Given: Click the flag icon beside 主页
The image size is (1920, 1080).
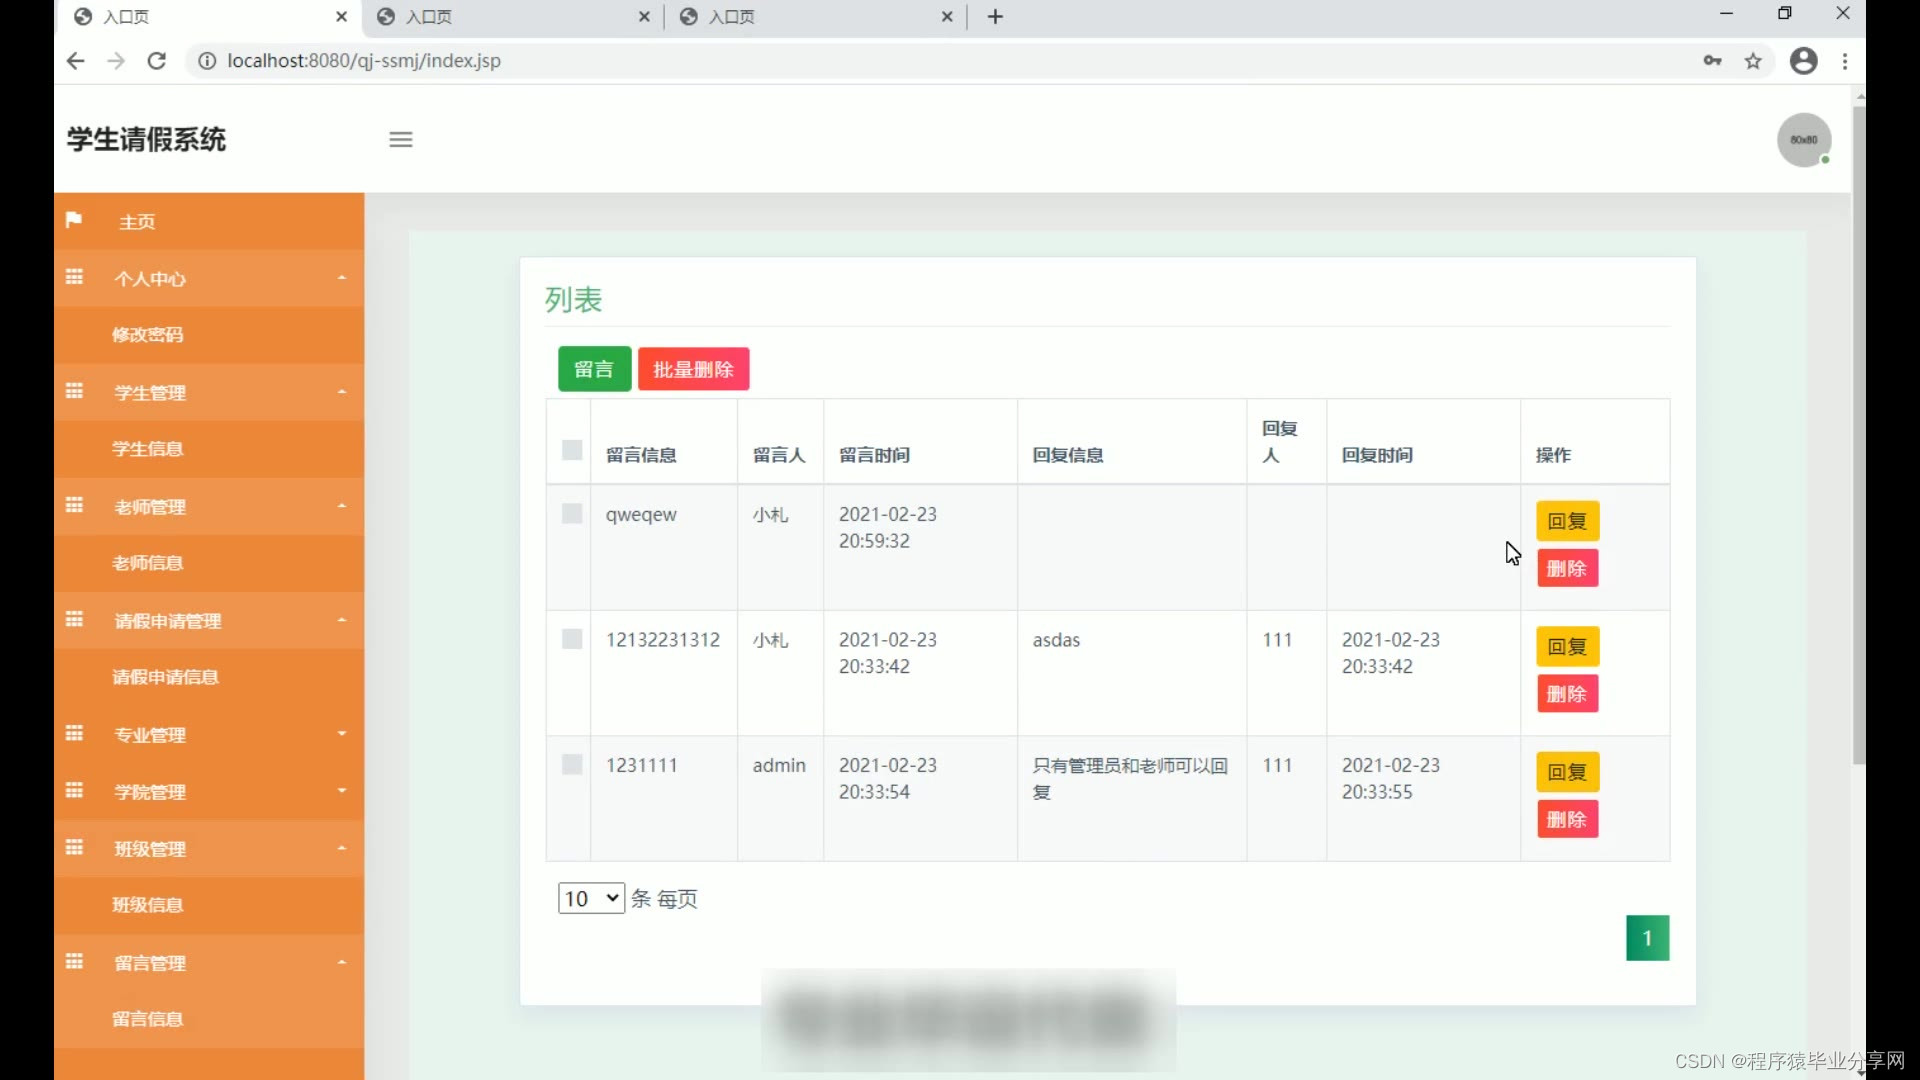Looking at the screenshot, I should 74,220.
